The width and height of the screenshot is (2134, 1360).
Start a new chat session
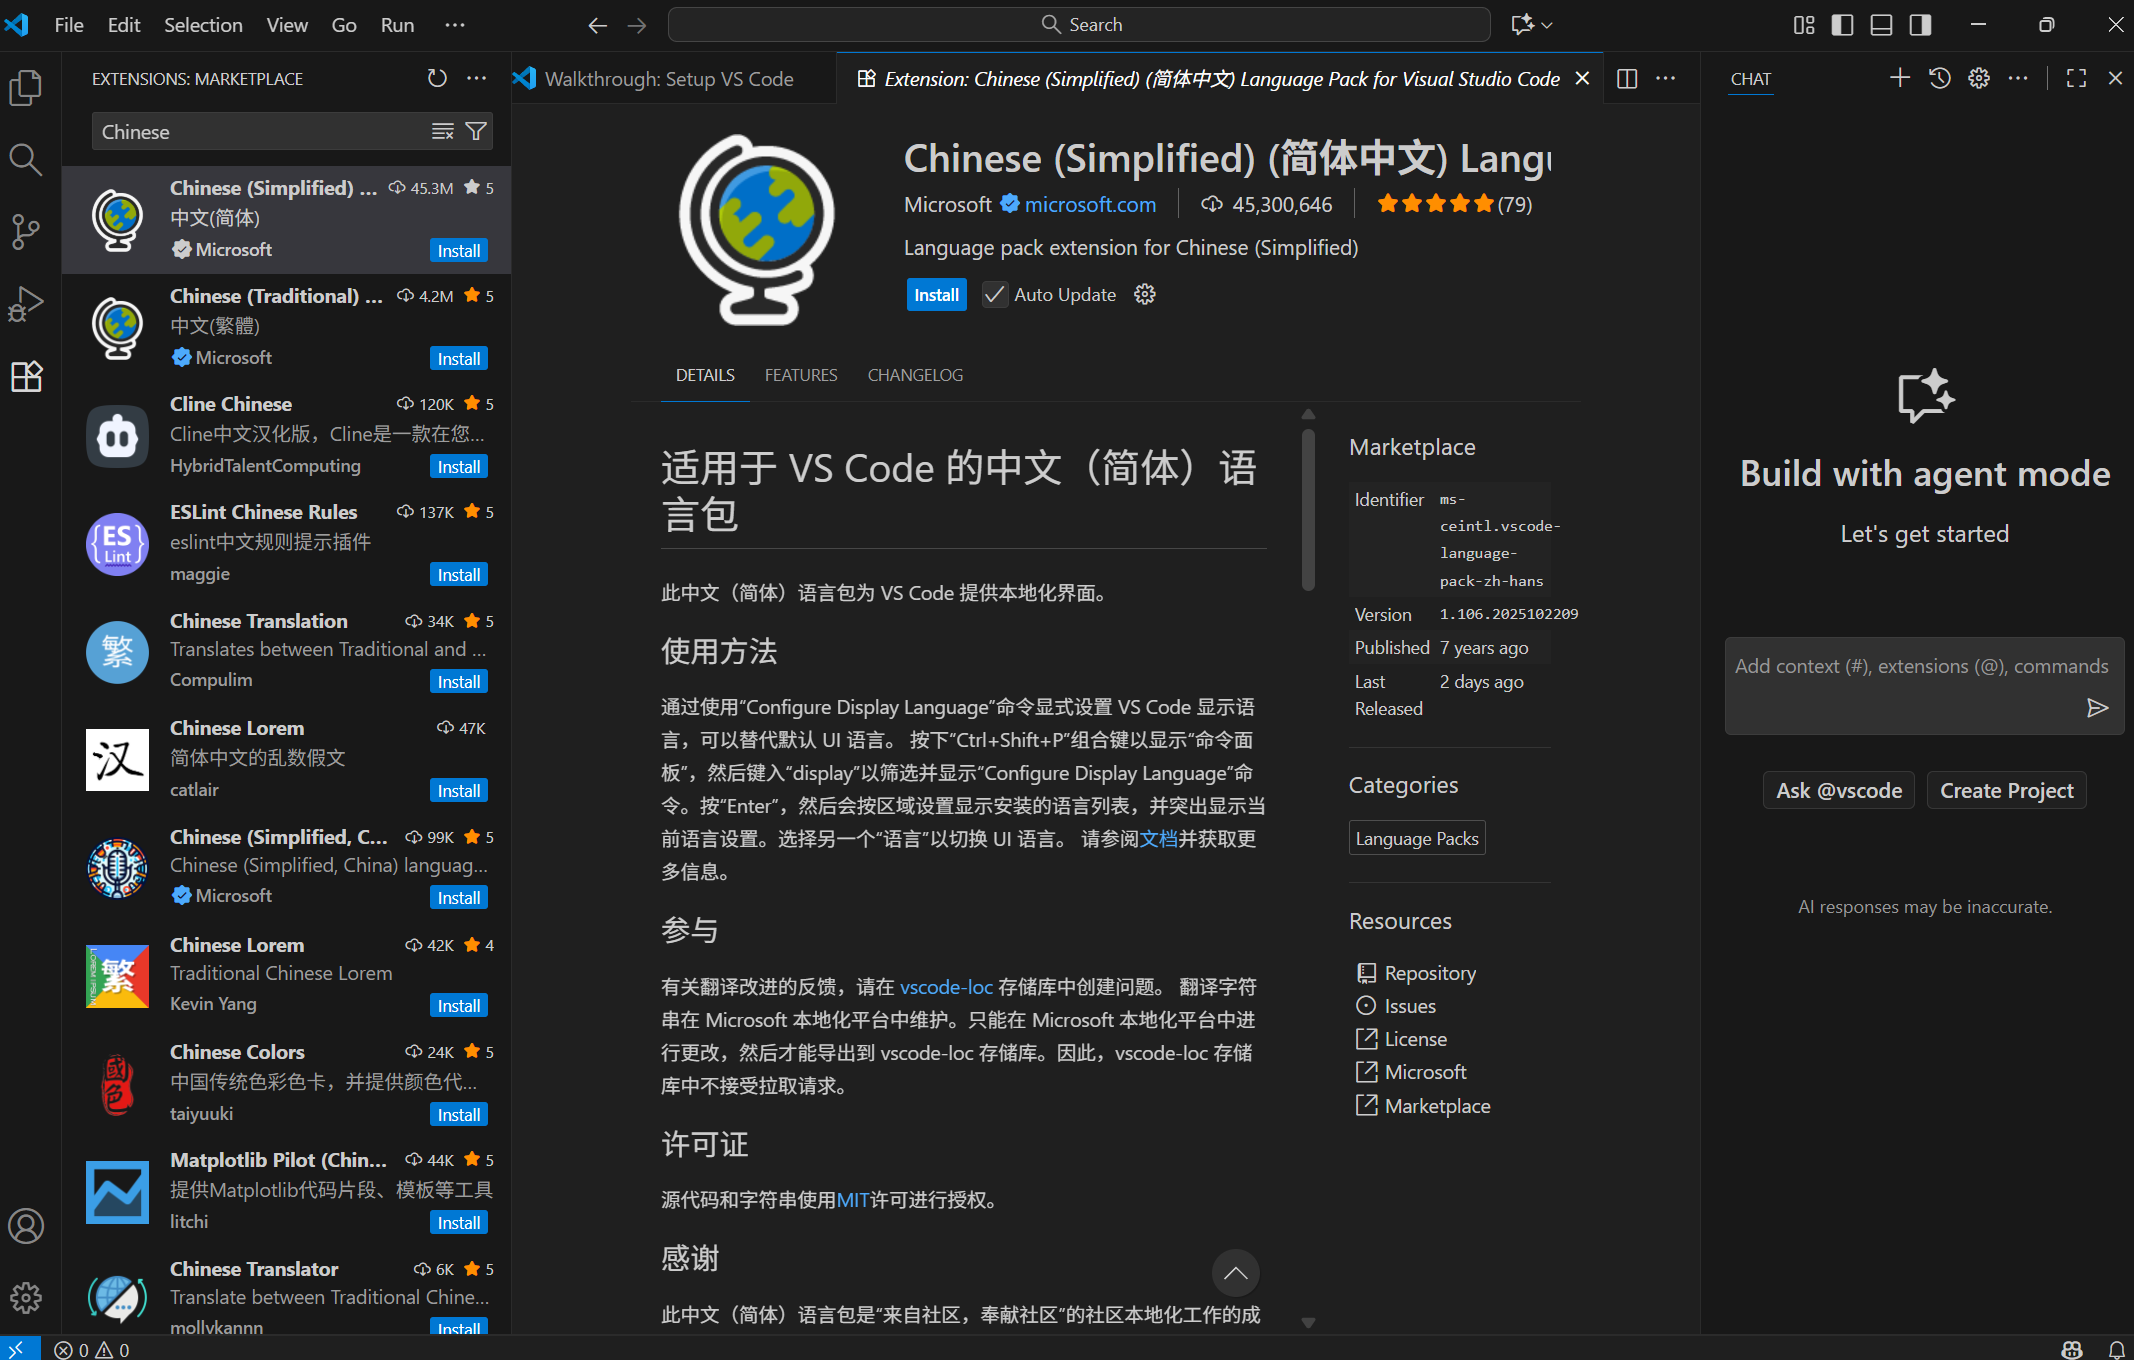point(1899,78)
